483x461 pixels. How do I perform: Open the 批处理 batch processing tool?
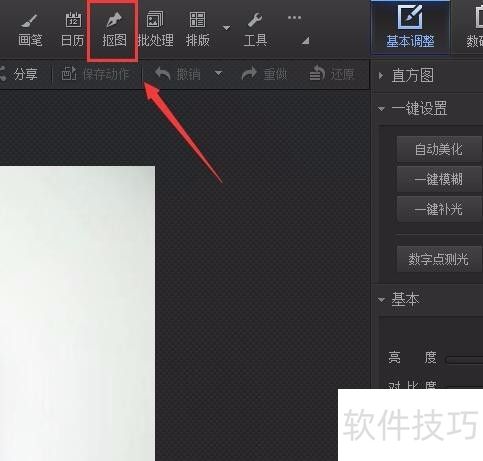point(156,30)
